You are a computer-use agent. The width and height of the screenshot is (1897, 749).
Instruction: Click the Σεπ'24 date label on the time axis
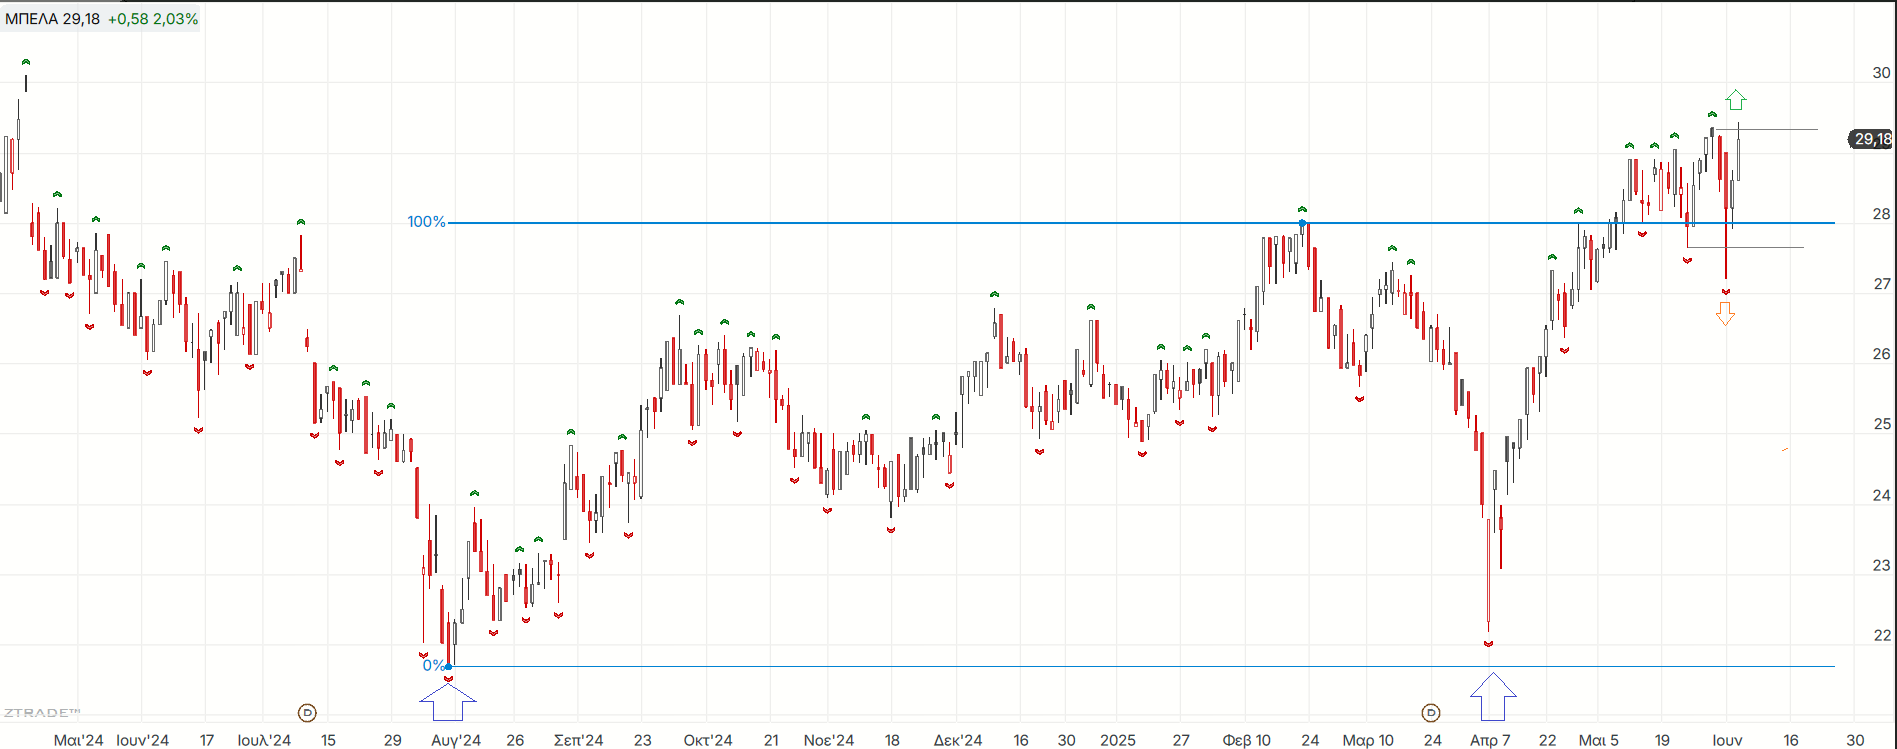pyautogui.click(x=579, y=740)
